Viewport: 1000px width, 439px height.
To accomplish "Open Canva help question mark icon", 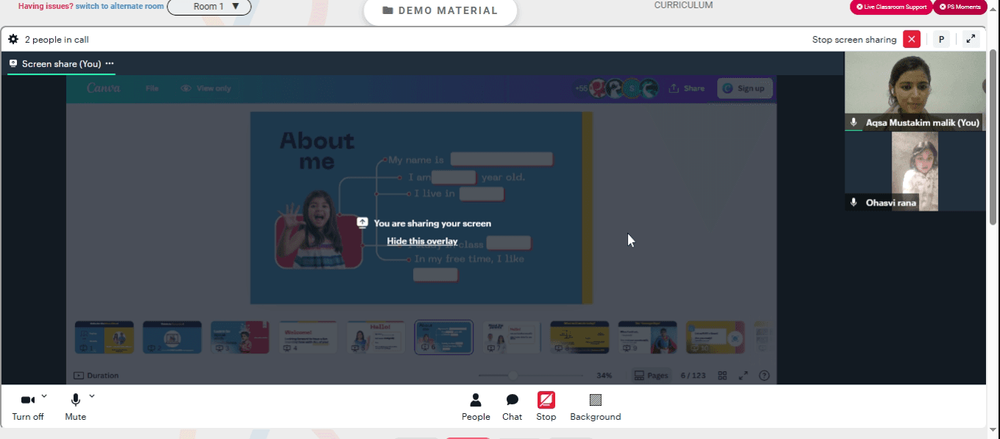I will click(x=765, y=376).
